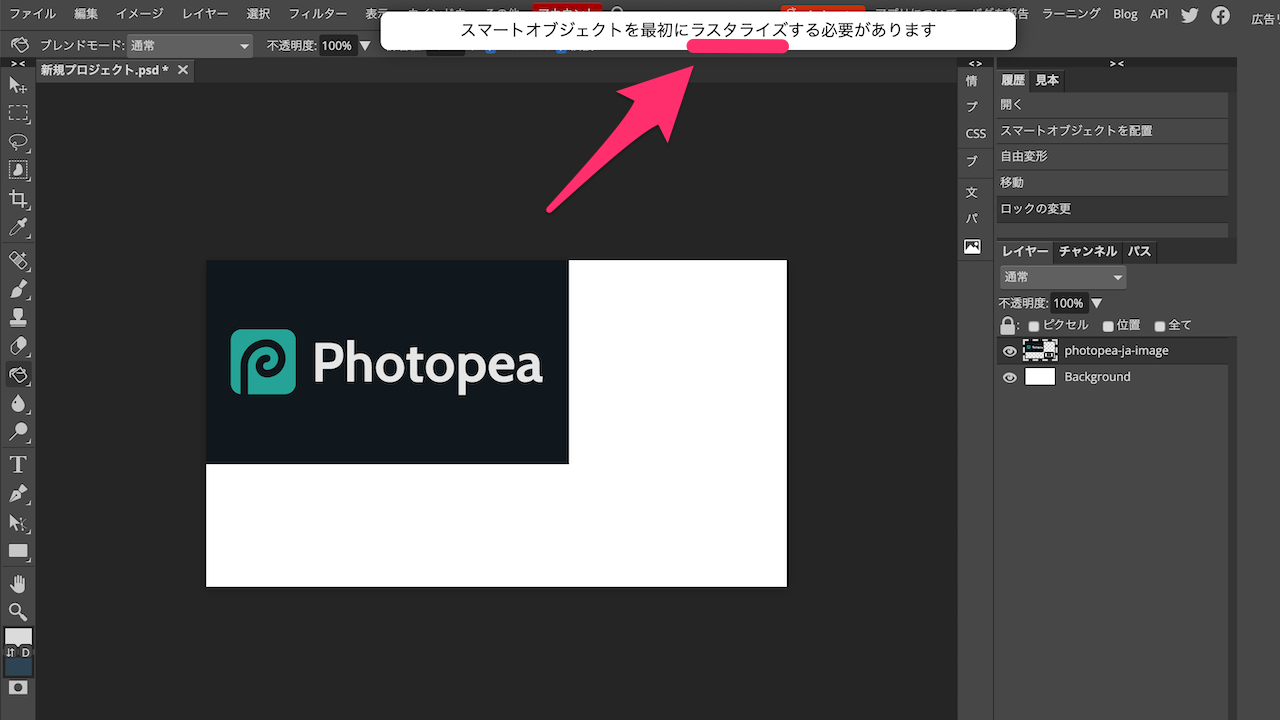Select the Brush tool

click(x=18, y=290)
